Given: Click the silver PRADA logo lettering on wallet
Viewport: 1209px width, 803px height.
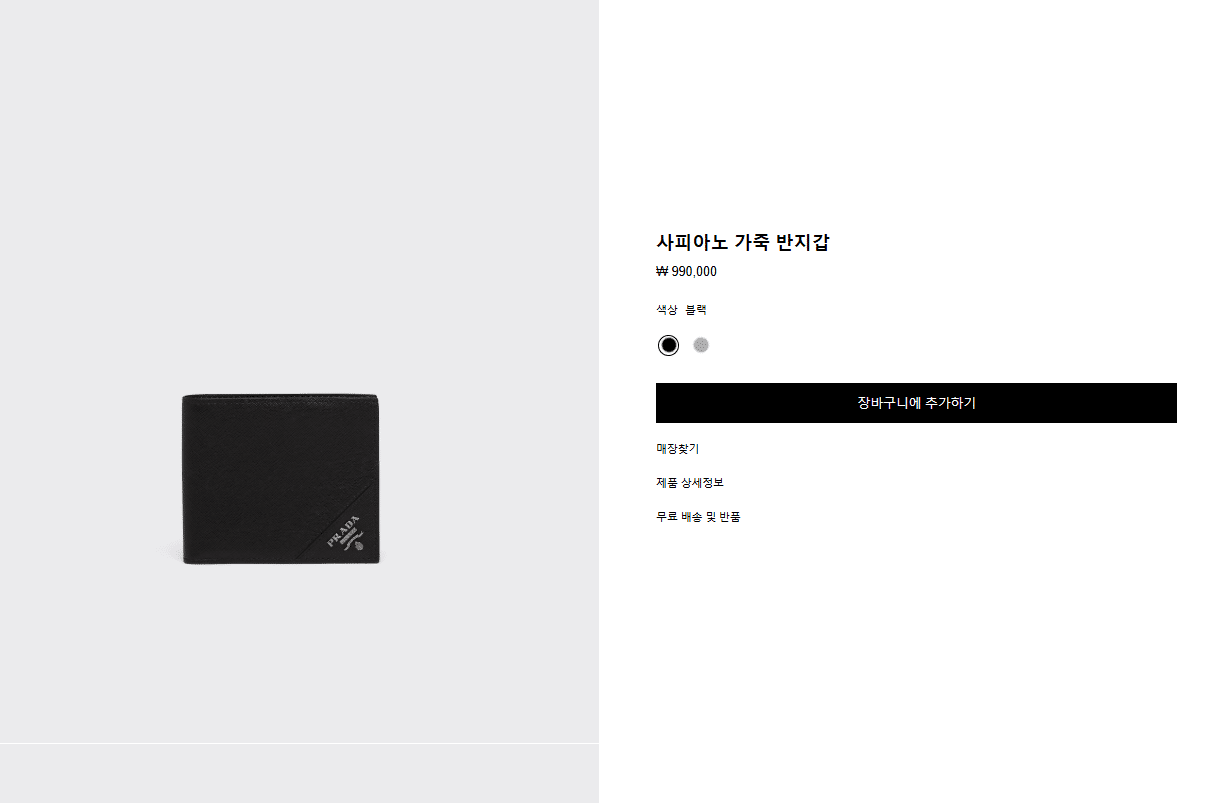Looking at the screenshot, I should [343, 531].
